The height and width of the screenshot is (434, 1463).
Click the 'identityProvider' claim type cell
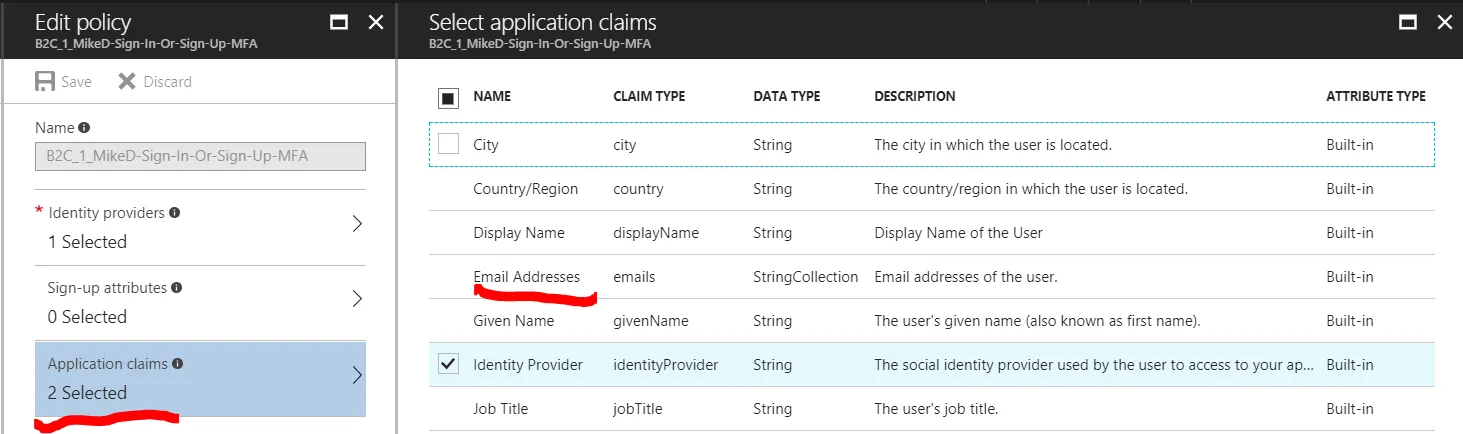pos(666,365)
